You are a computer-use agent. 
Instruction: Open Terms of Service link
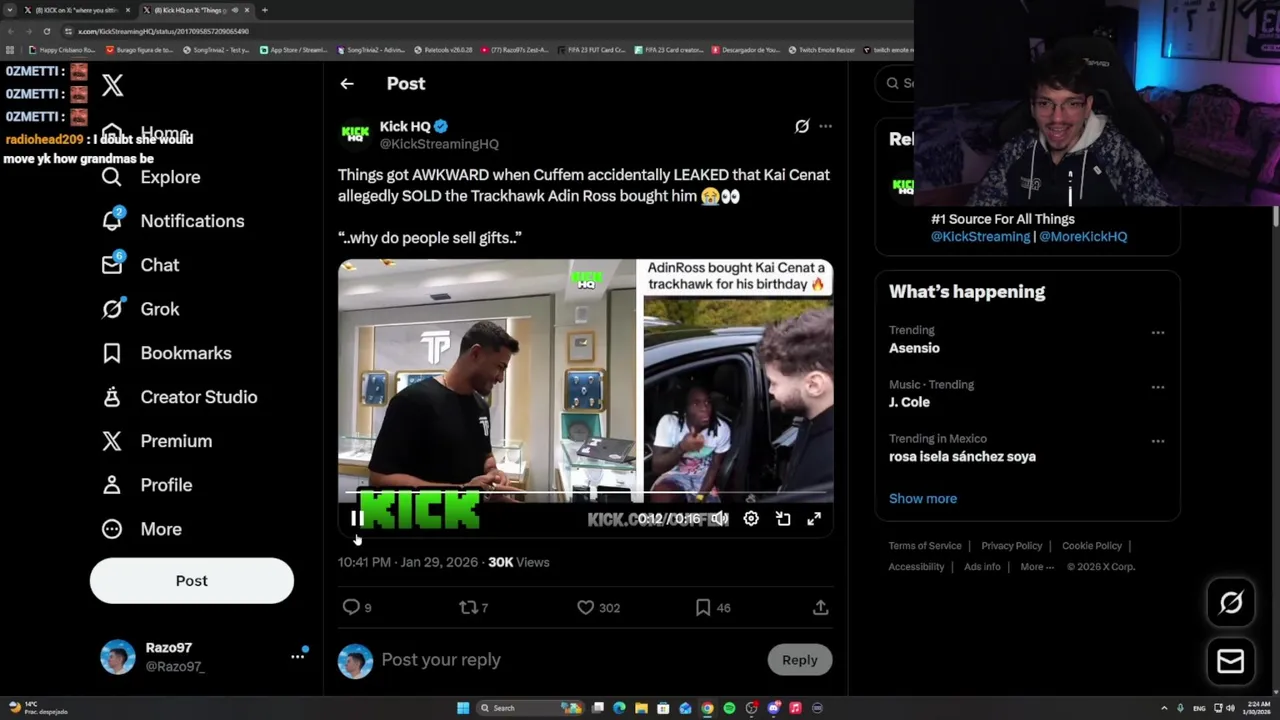tap(925, 546)
